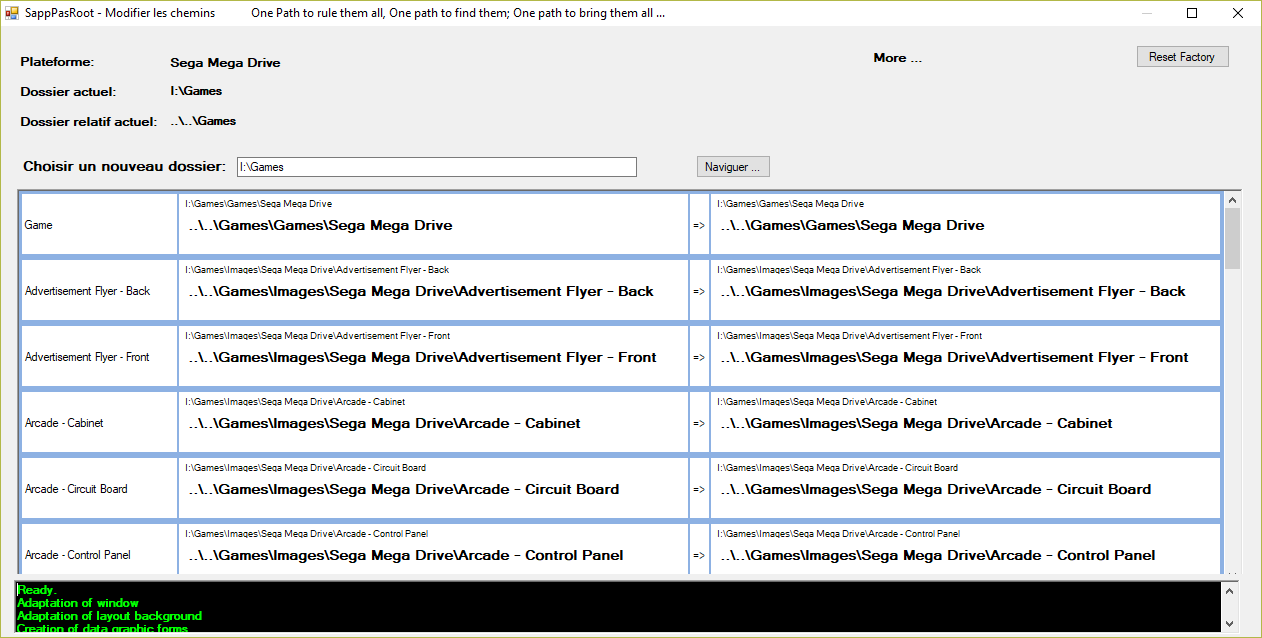Click Game row bold relative path before the arrow
Image resolution: width=1262 pixels, height=638 pixels.
(320, 226)
